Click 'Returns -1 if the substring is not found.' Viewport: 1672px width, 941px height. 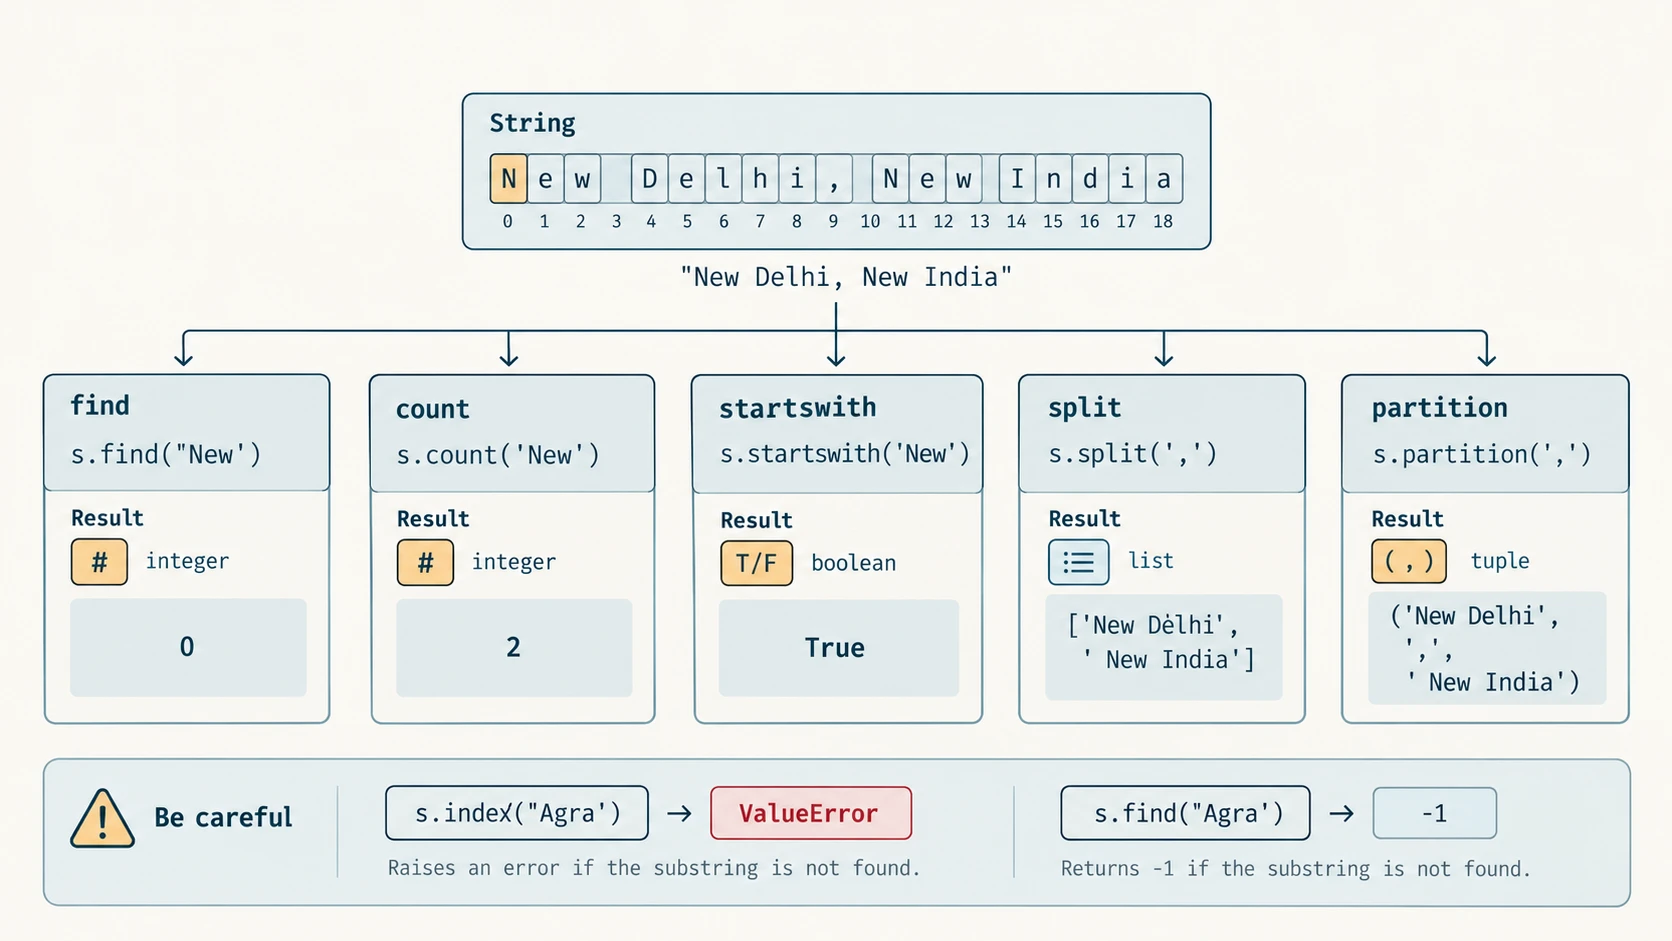1296,869
